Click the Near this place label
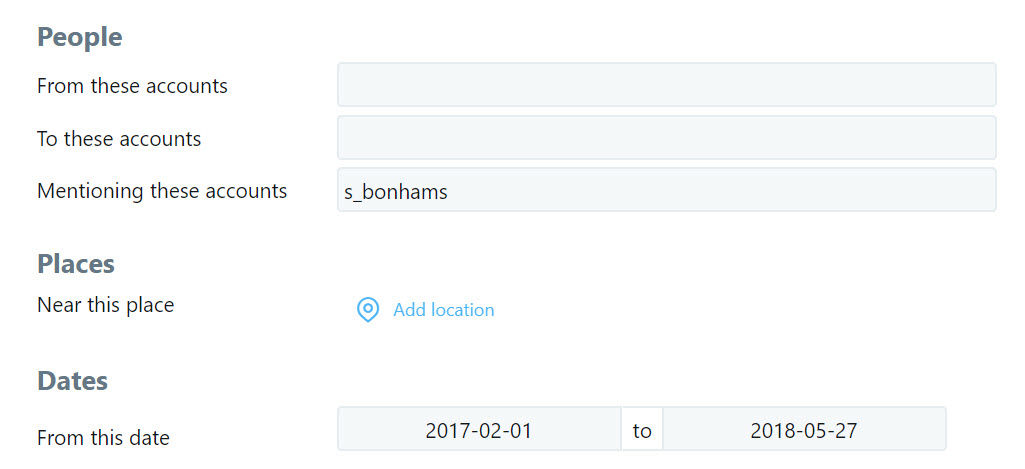The width and height of the screenshot is (1025, 469). (105, 305)
